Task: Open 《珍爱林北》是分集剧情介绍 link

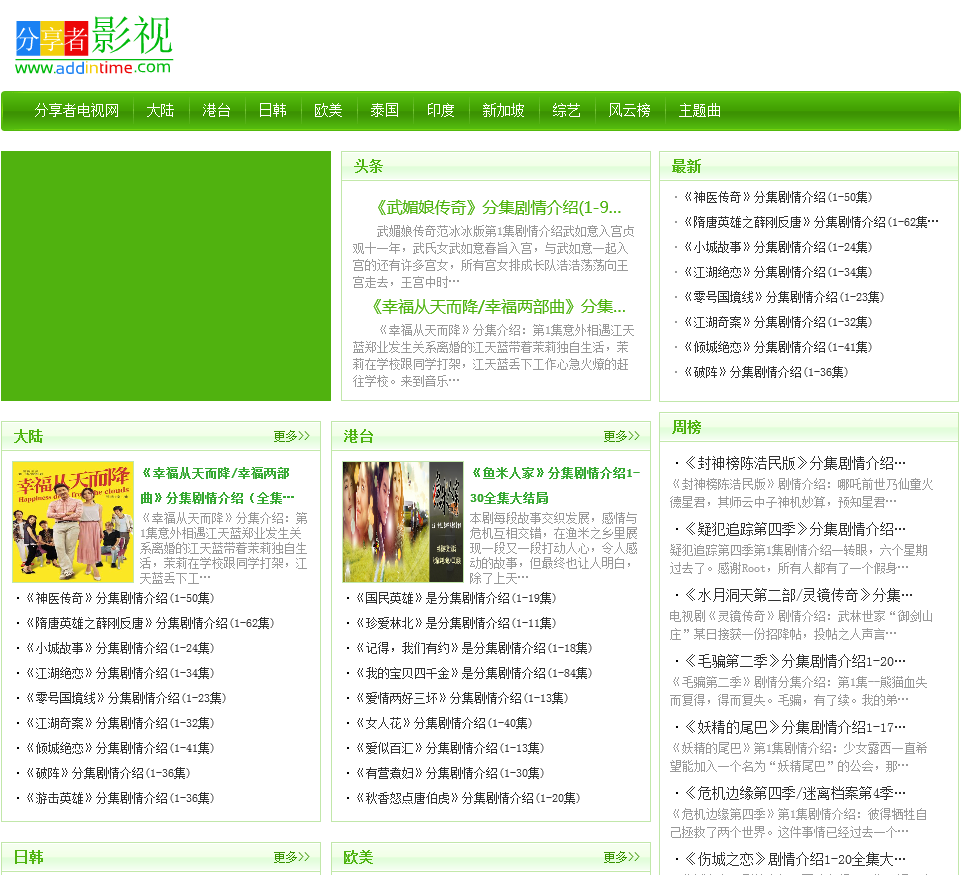Action: (x=456, y=623)
